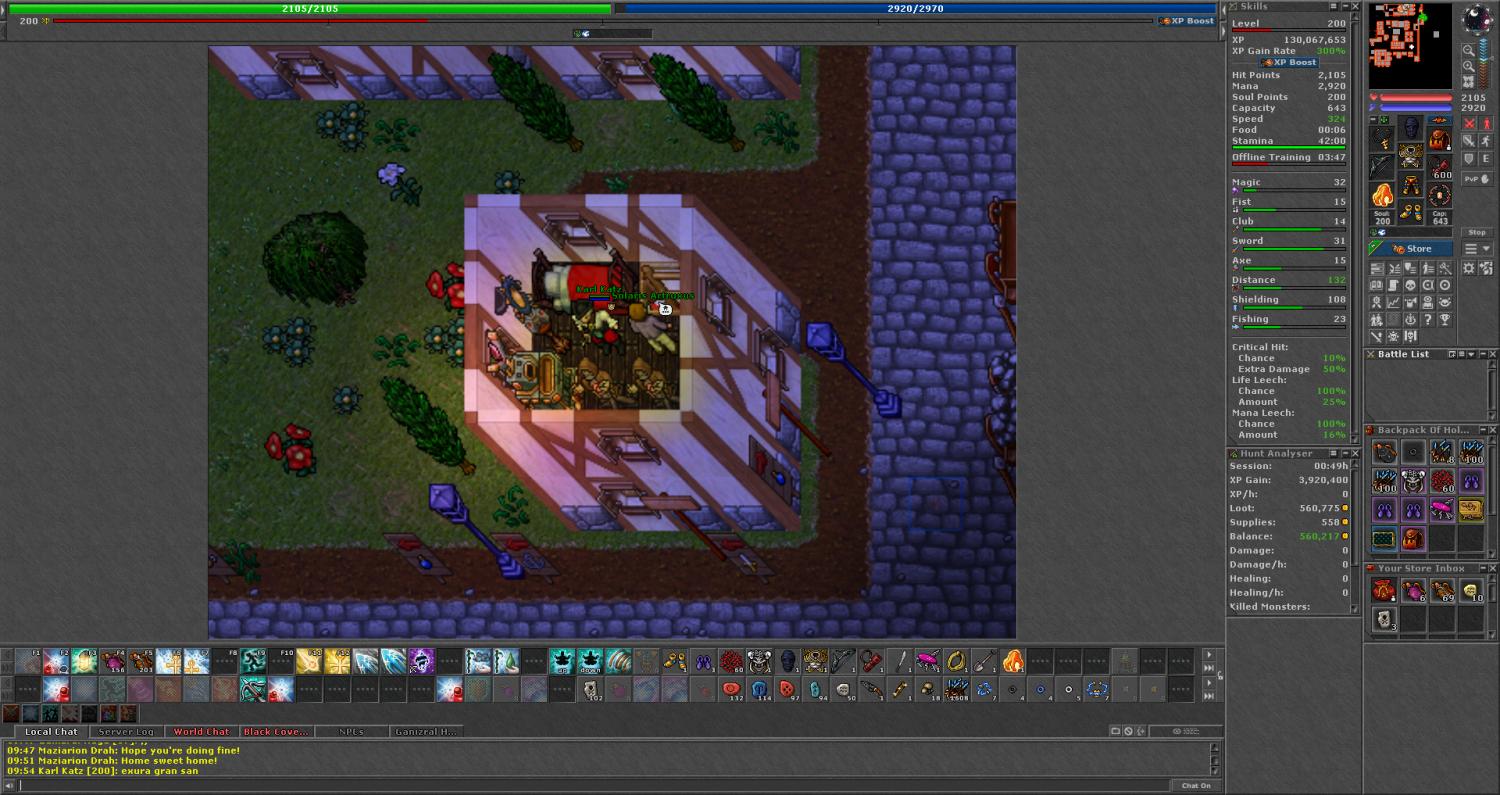Open the backpack slot in equipment

point(1440,139)
